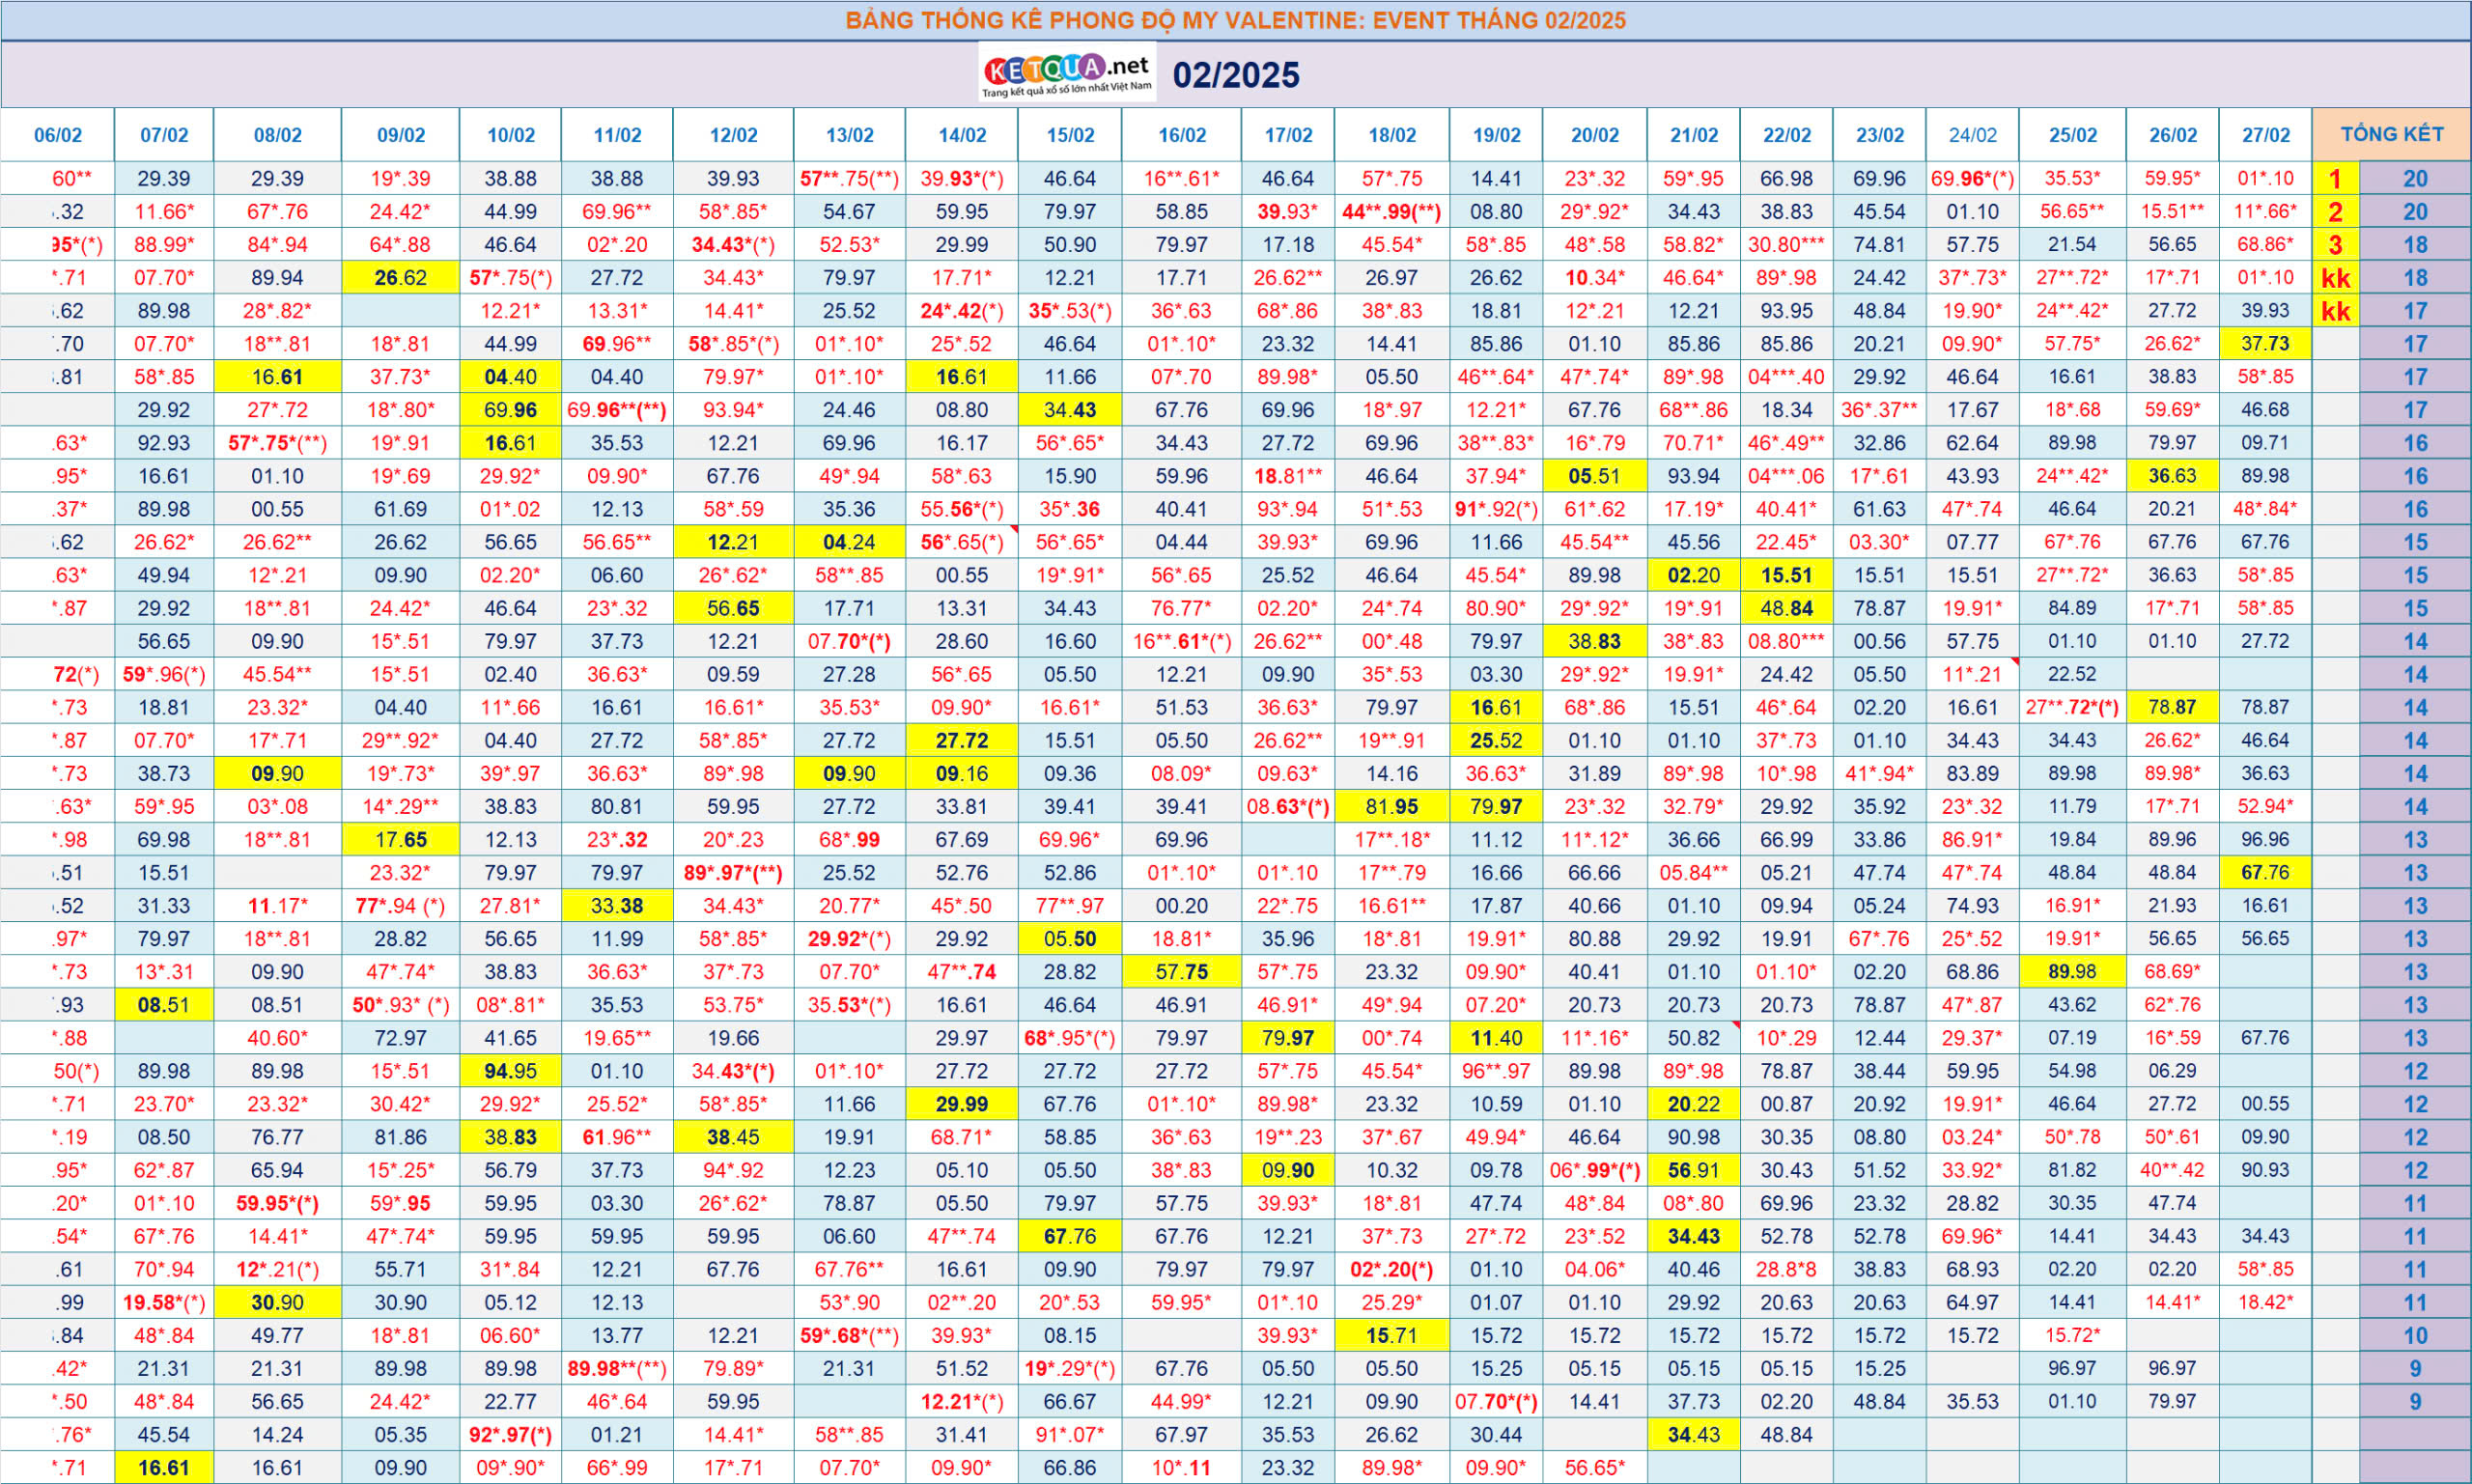Select the 21/02 column header

coord(1694,135)
